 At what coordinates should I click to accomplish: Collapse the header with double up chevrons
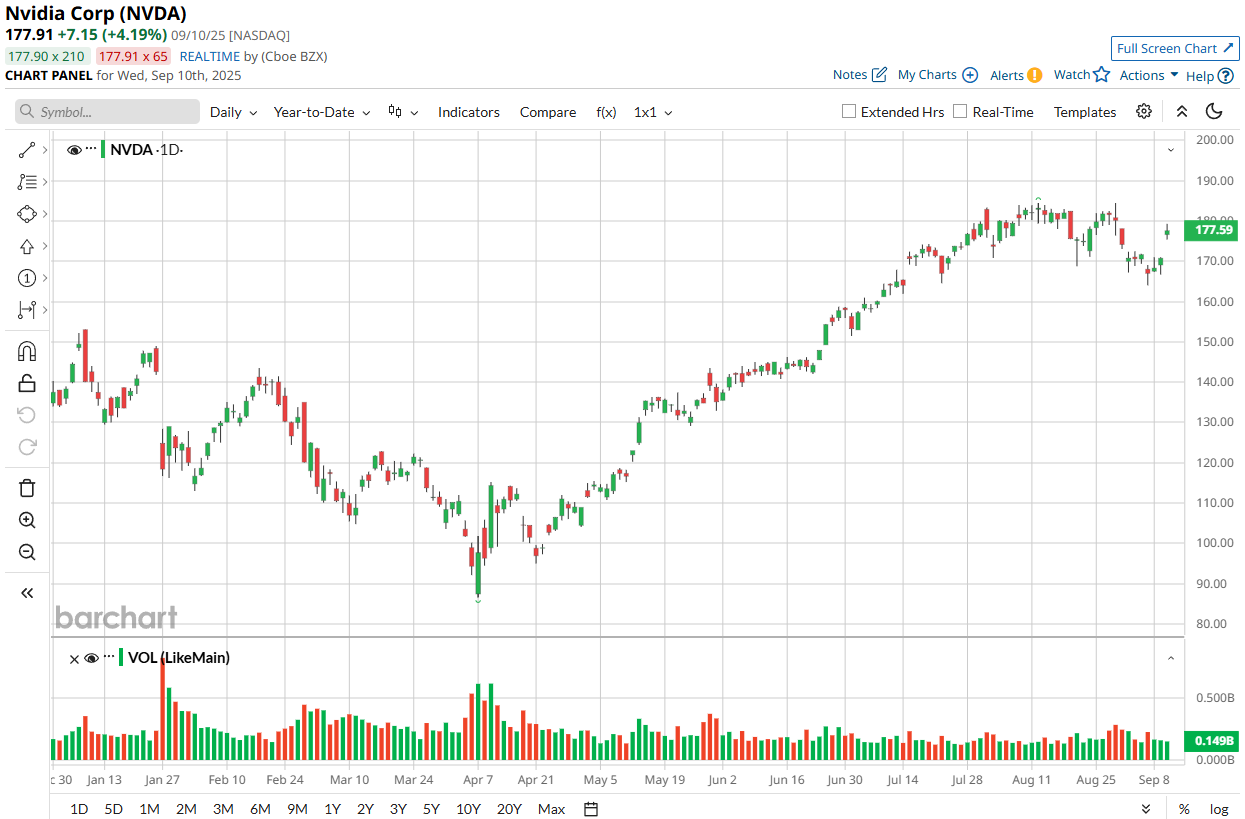(1182, 111)
